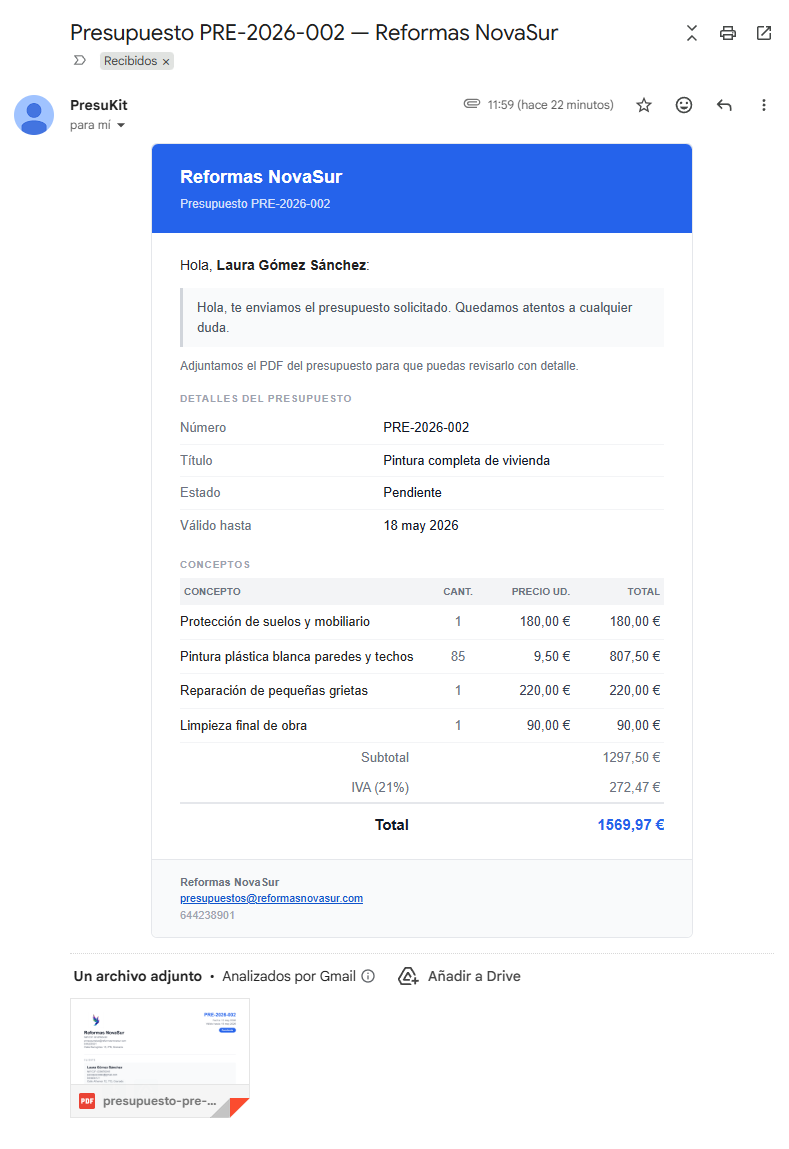Click the Protección de suelos y mobiliario row
This screenshot has width=789, height=1149.
tap(421, 621)
